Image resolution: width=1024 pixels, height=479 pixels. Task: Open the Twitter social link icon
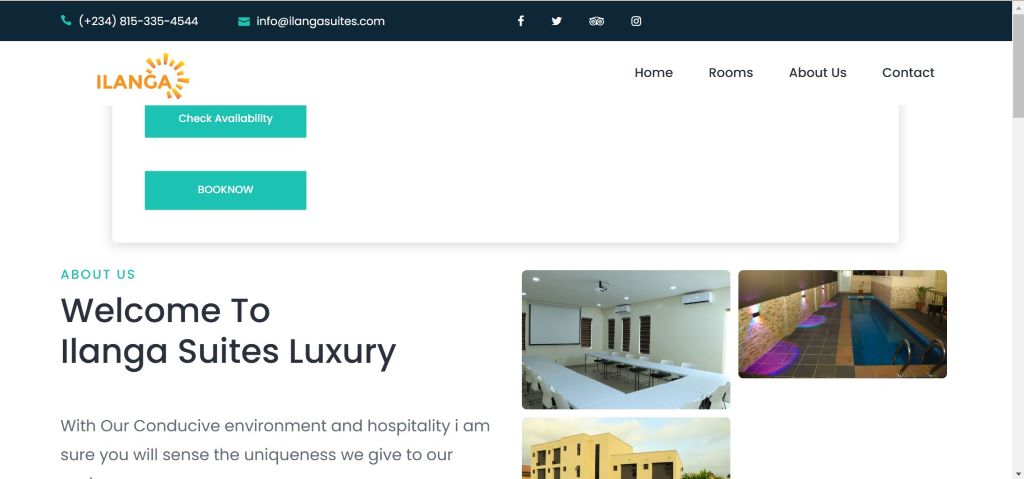pos(556,21)
